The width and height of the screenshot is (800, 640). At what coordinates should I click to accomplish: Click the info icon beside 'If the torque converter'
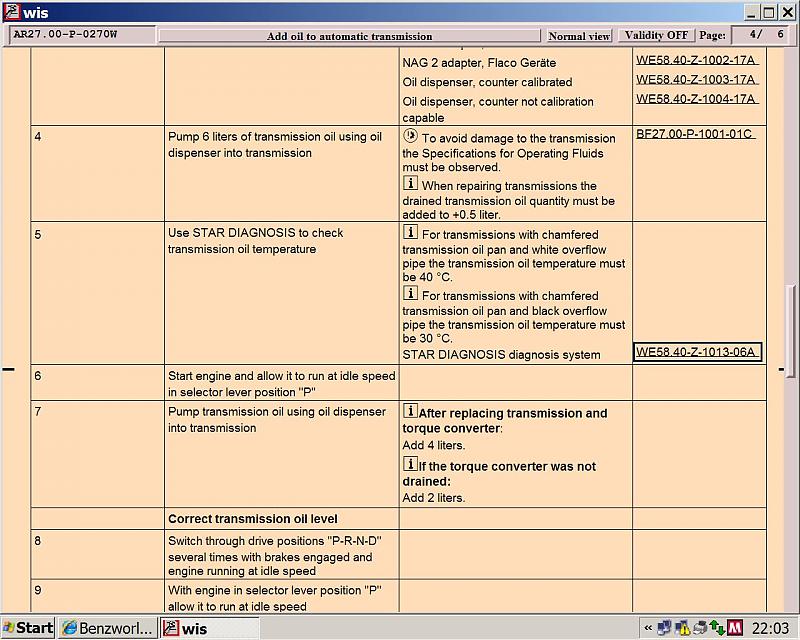(410, 463)
